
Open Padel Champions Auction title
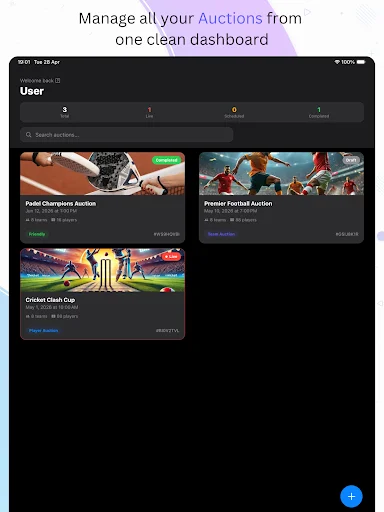pyautogui.click(x=61, y=203)
